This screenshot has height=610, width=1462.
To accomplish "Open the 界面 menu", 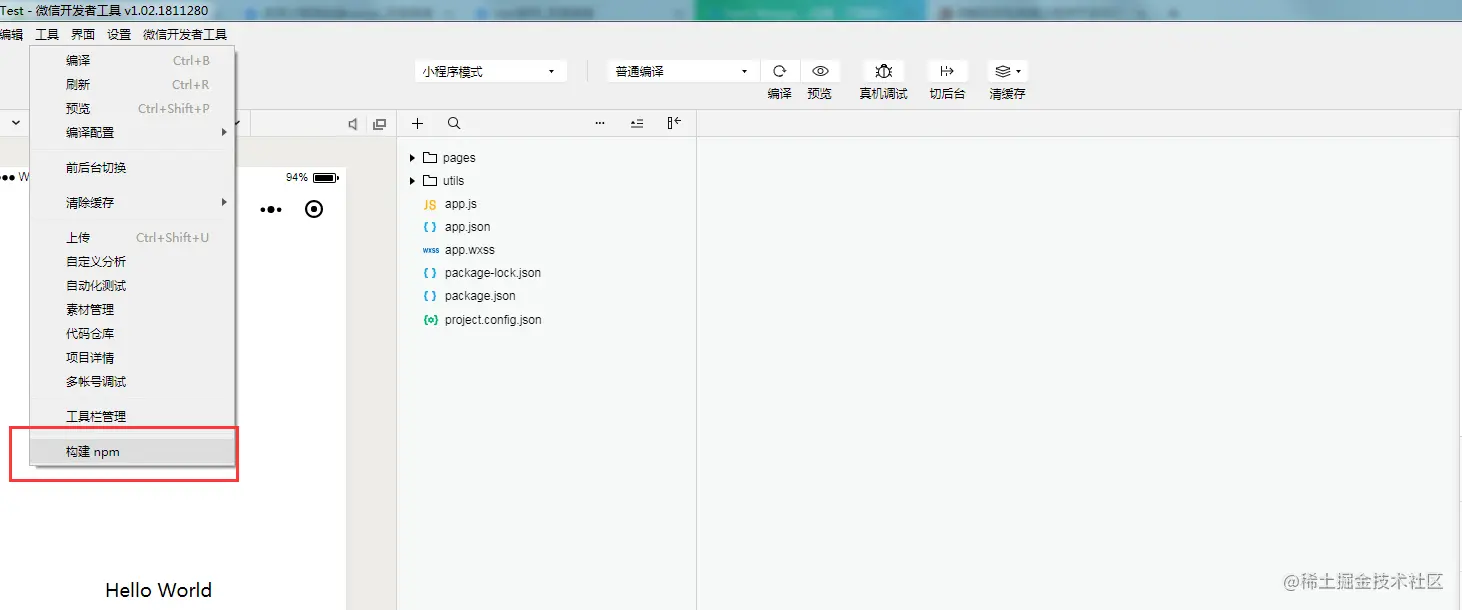I will point(83,34).
